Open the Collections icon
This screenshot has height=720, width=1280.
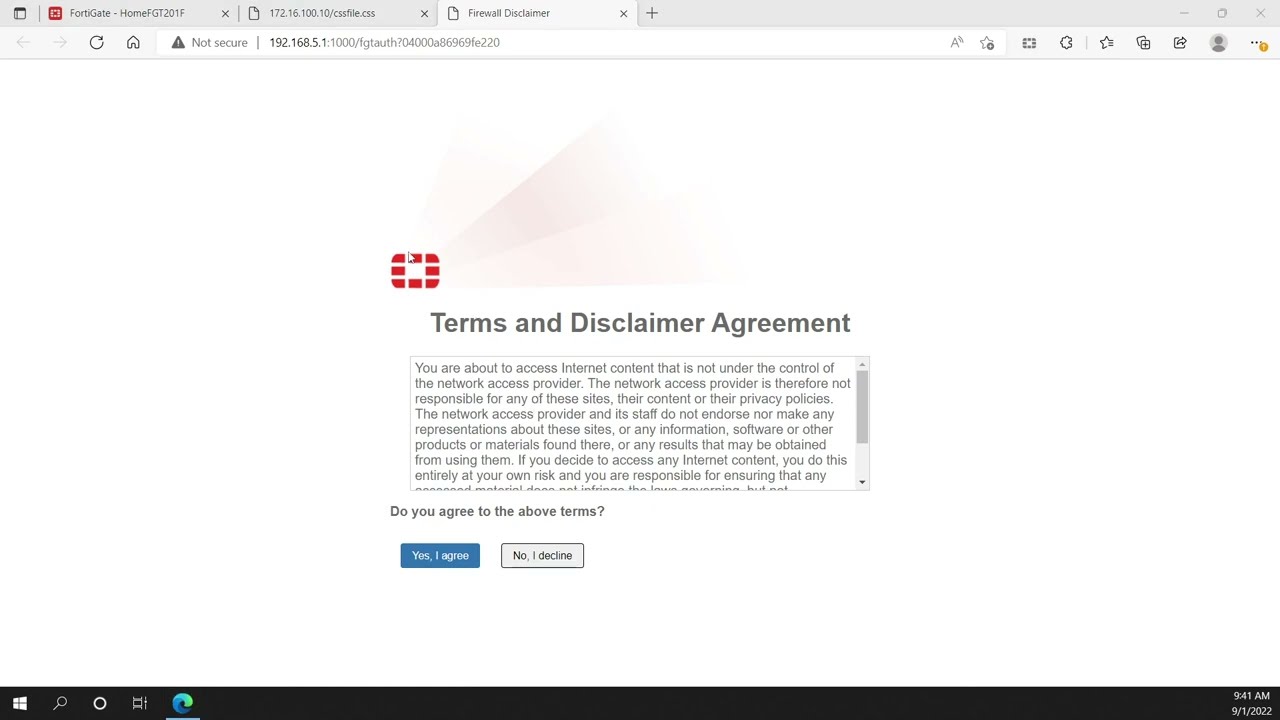tap(1143, 42)
